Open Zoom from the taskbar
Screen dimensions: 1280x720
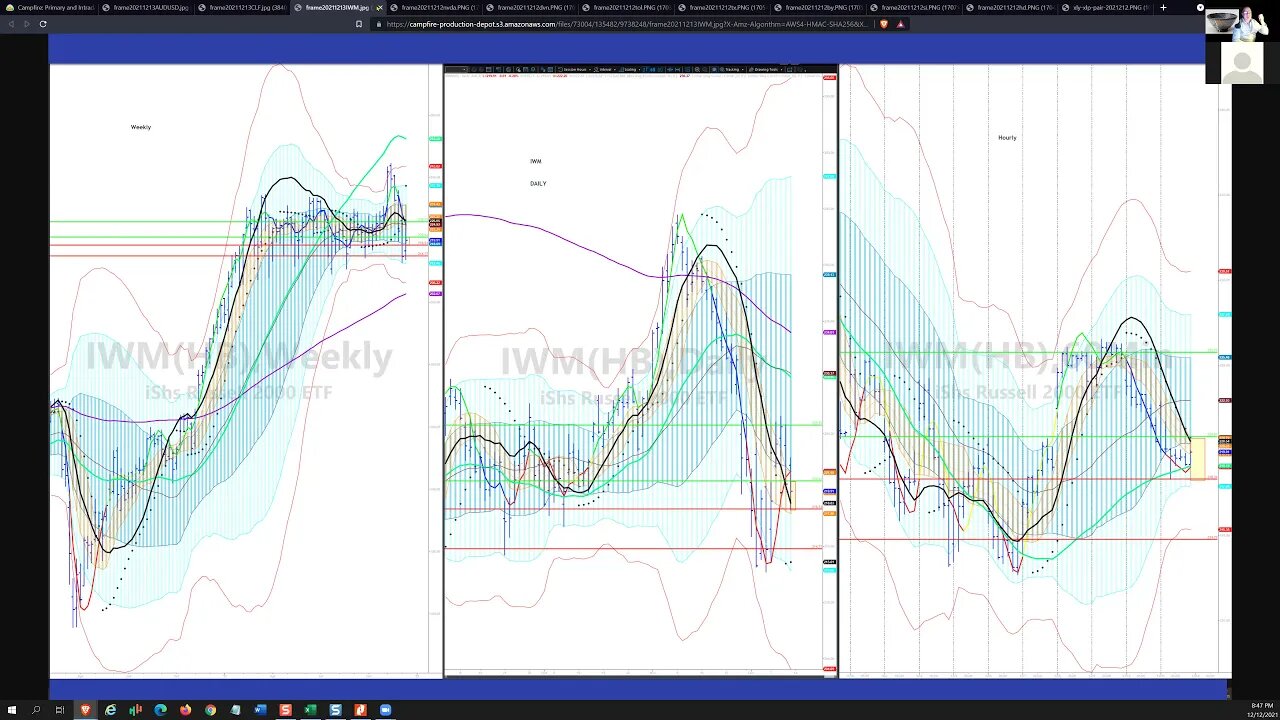(x=385, y=710)
